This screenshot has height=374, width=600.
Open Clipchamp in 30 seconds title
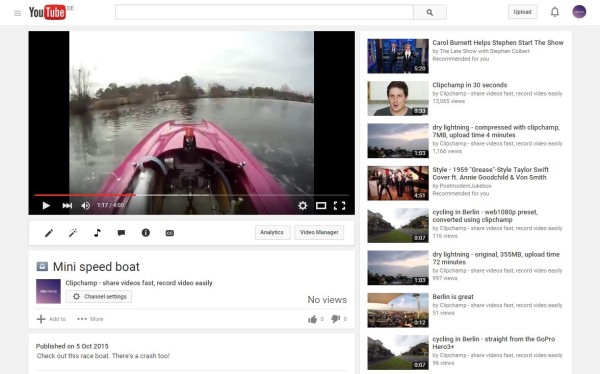pyautogui.click(x=470, y=85)
